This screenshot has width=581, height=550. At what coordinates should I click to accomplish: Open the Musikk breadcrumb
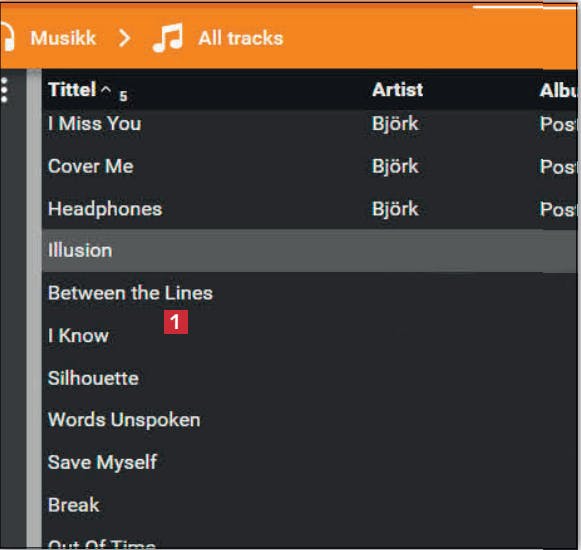63,38
